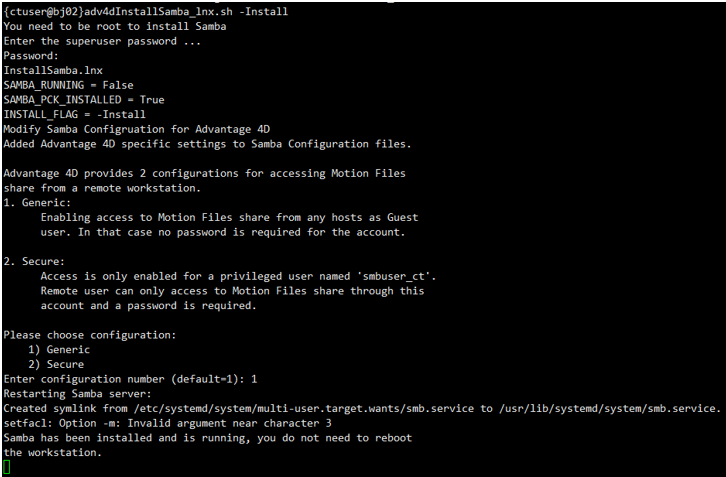Click the '2. Secure:' description heading
726x477 pixels.
pos(34,261)
